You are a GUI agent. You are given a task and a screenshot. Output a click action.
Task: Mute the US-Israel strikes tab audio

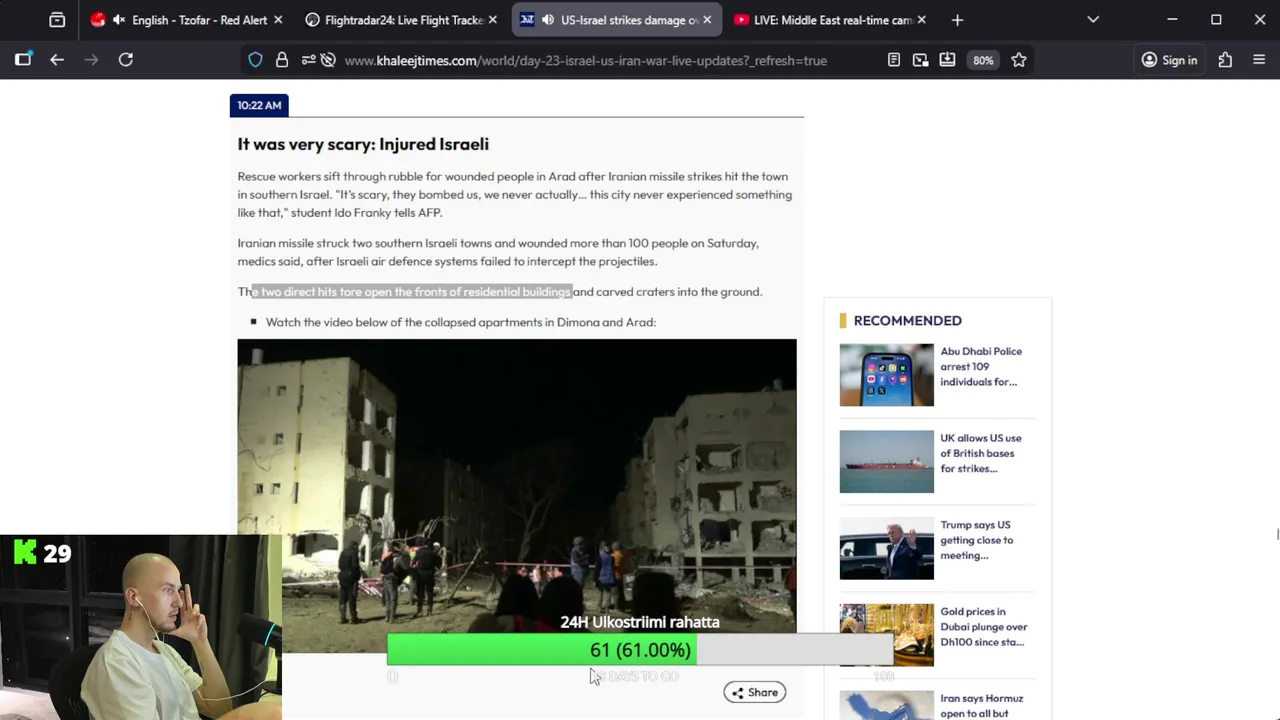(548, 20)
